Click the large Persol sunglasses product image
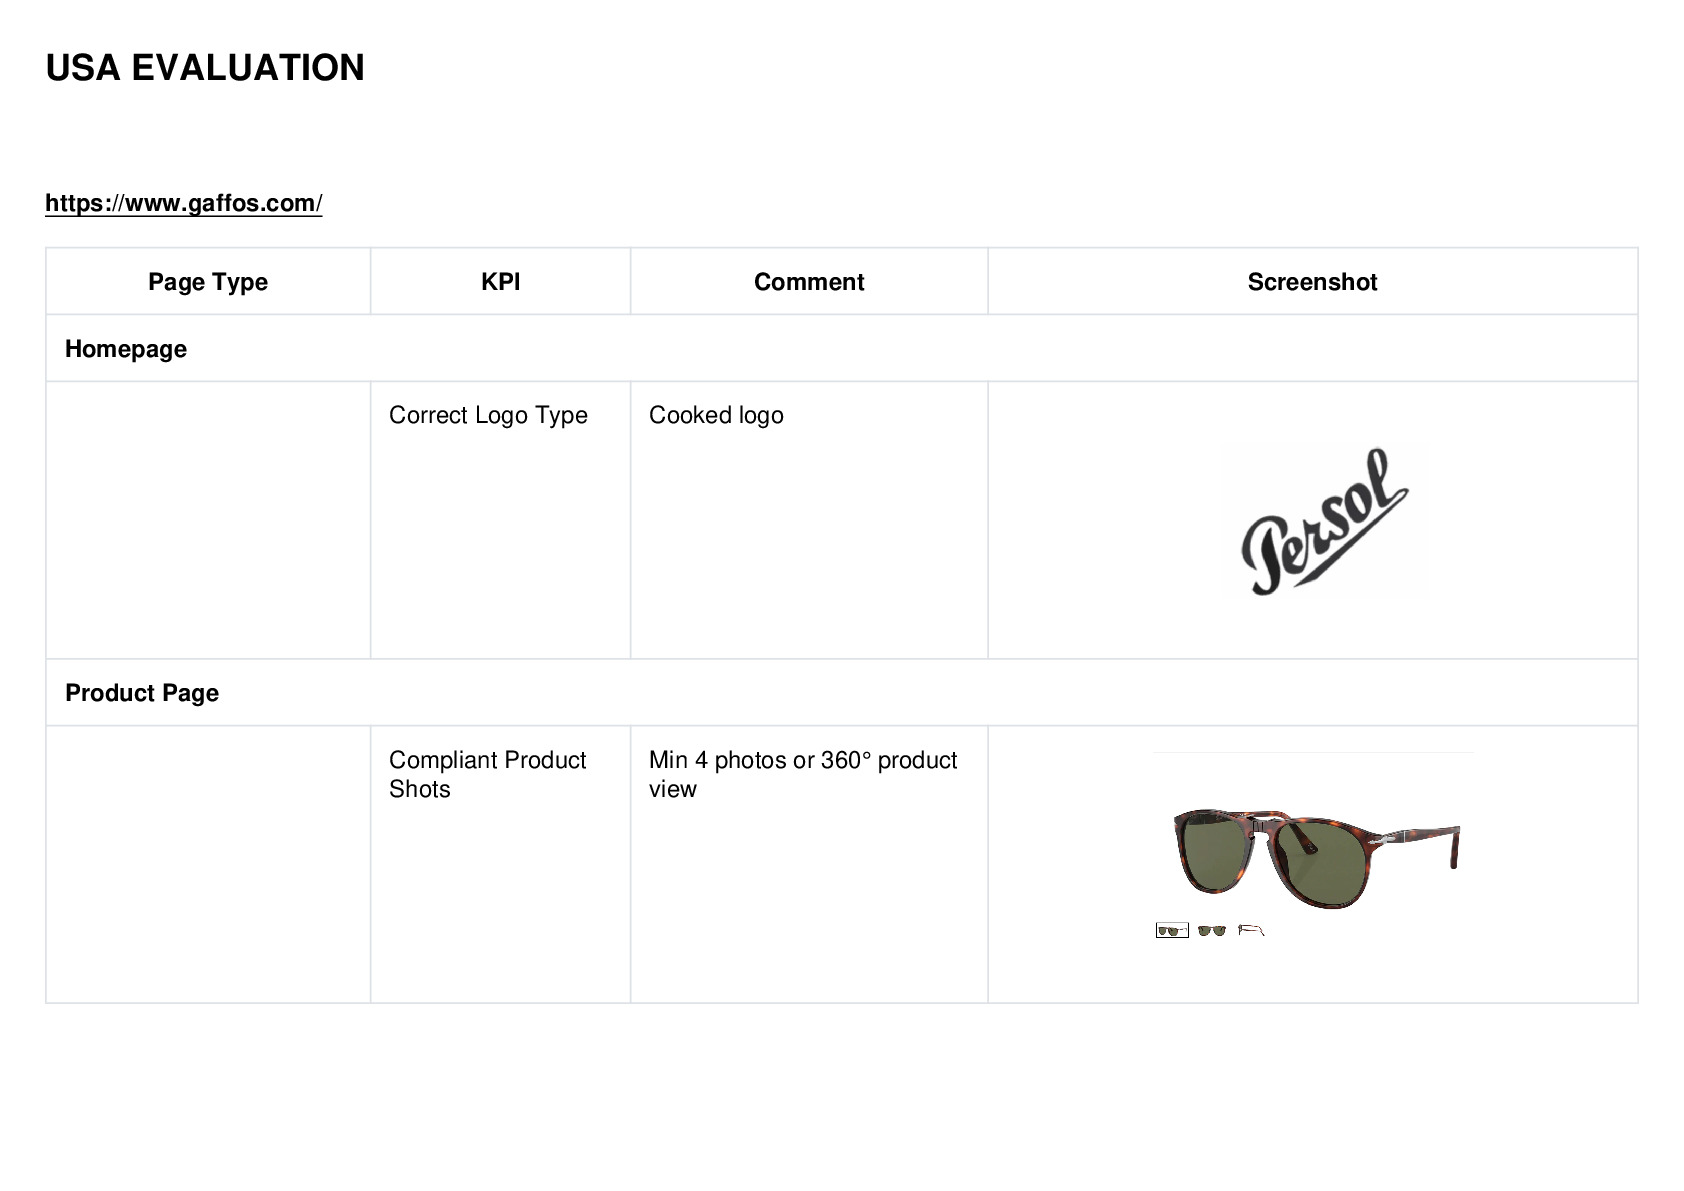 click(x=1315, y=857)
